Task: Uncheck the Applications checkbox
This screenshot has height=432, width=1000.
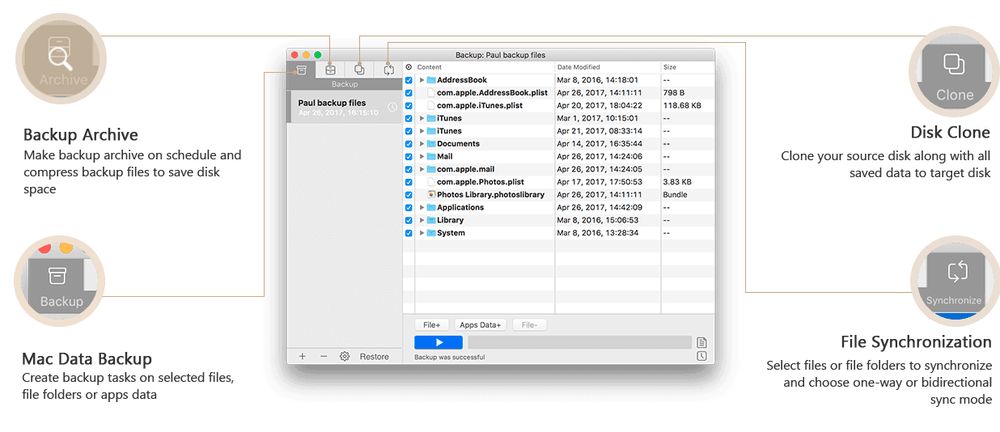Action: [409, 207]
